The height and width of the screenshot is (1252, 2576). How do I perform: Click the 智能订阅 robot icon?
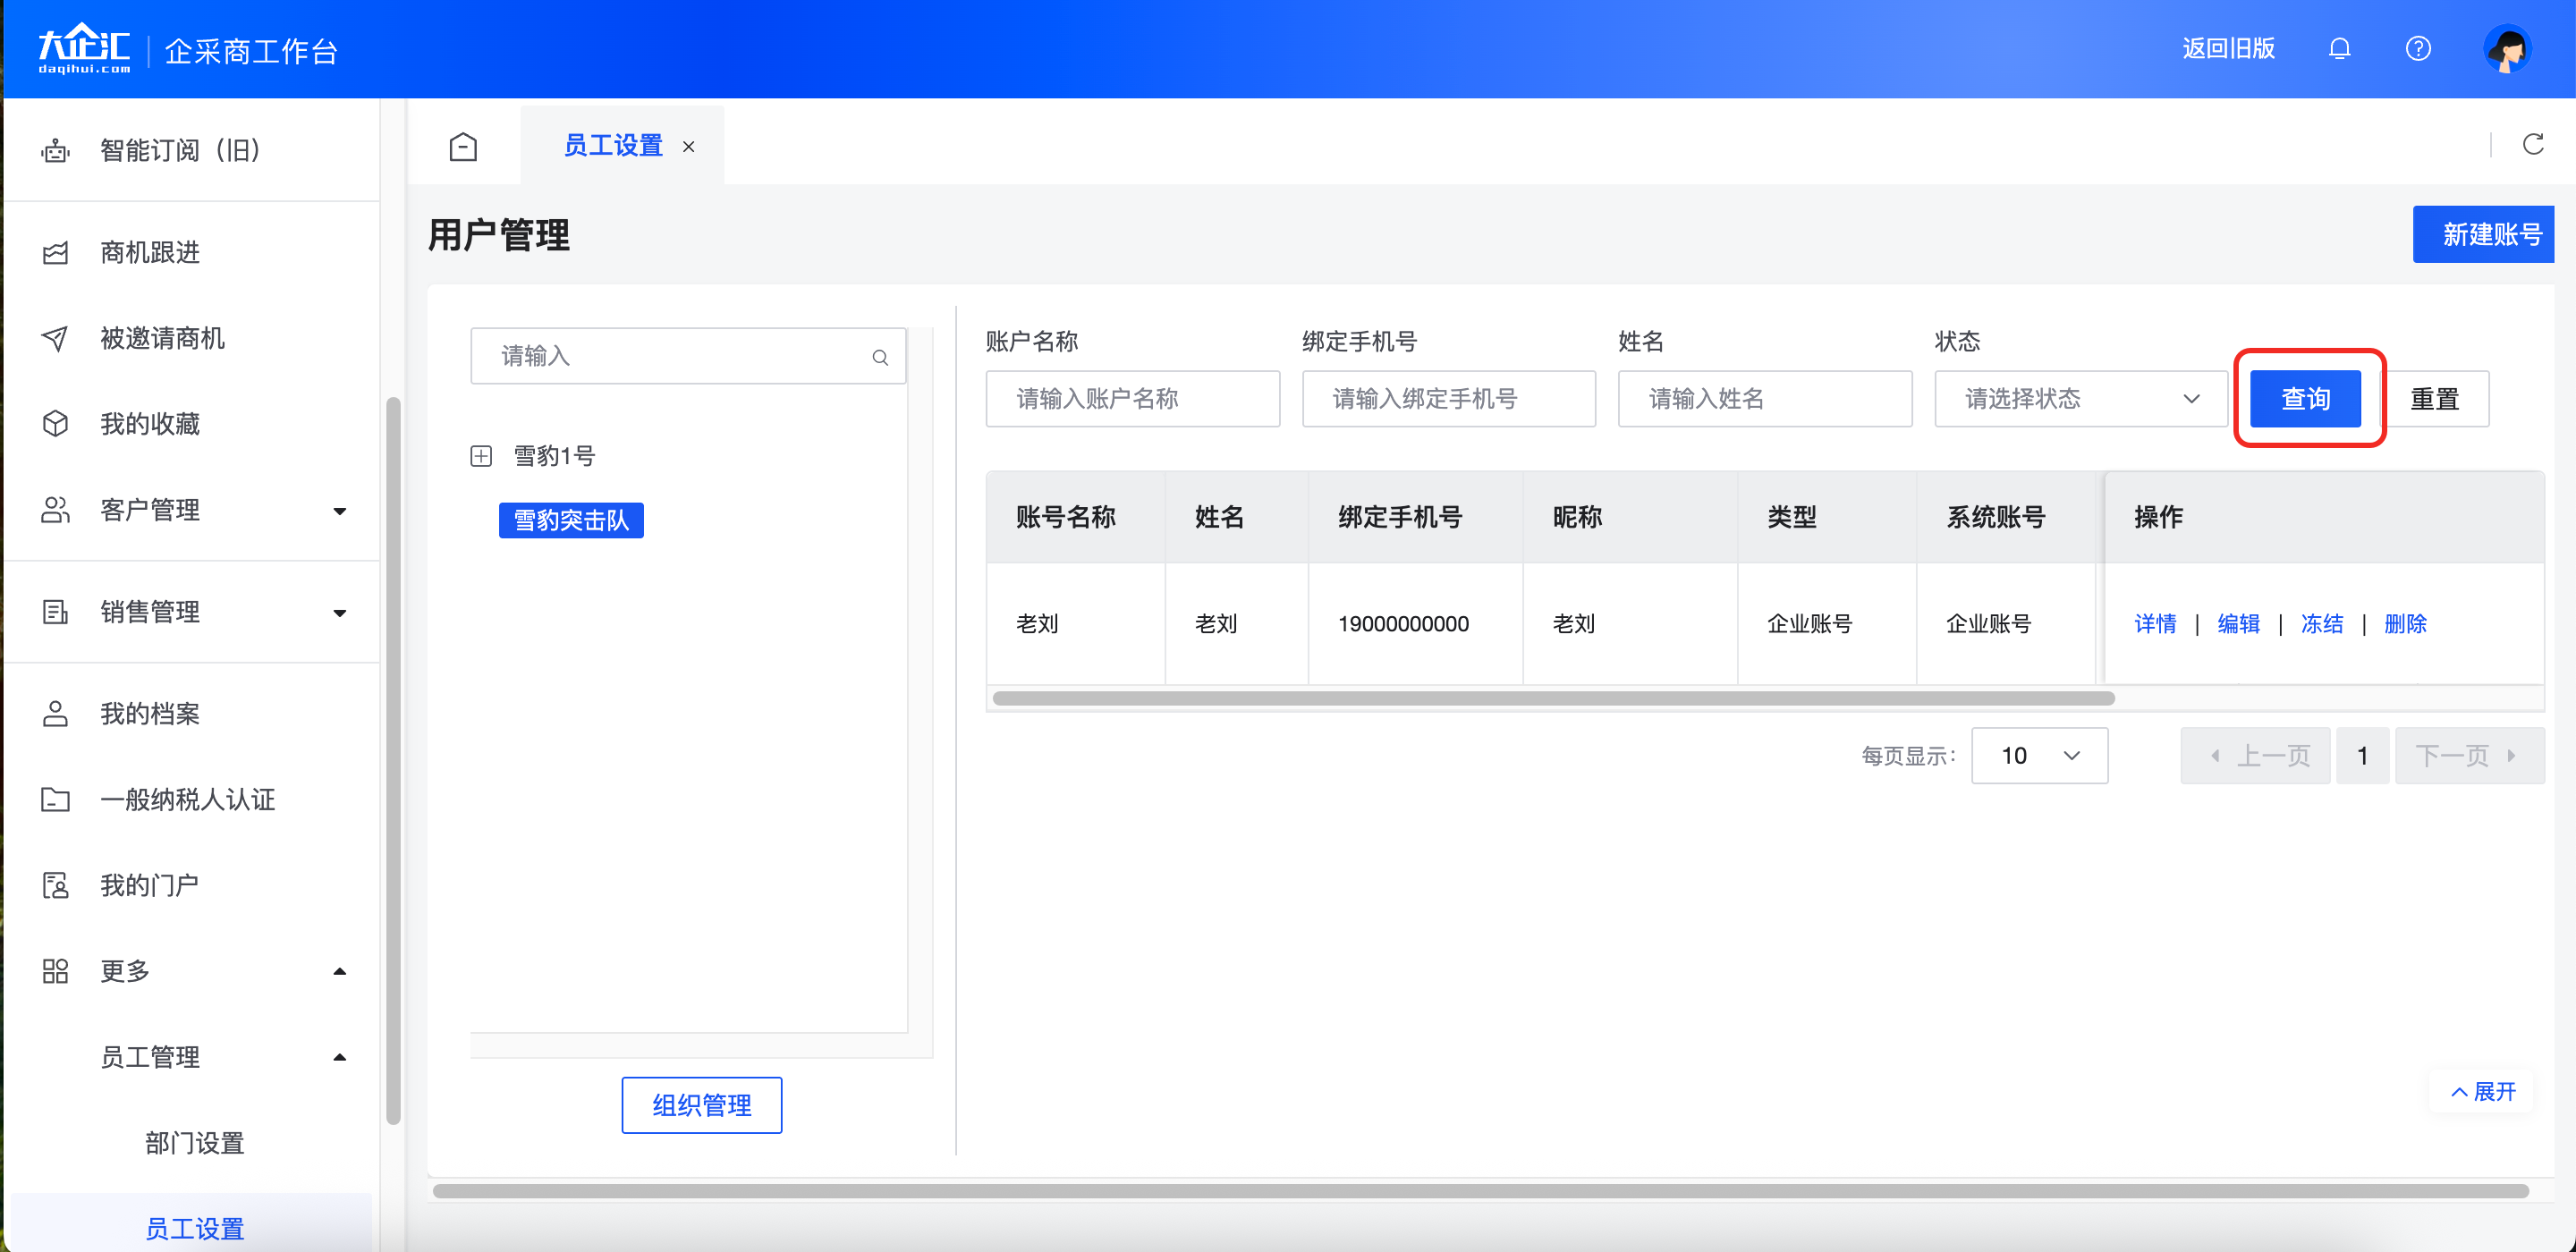56,151
